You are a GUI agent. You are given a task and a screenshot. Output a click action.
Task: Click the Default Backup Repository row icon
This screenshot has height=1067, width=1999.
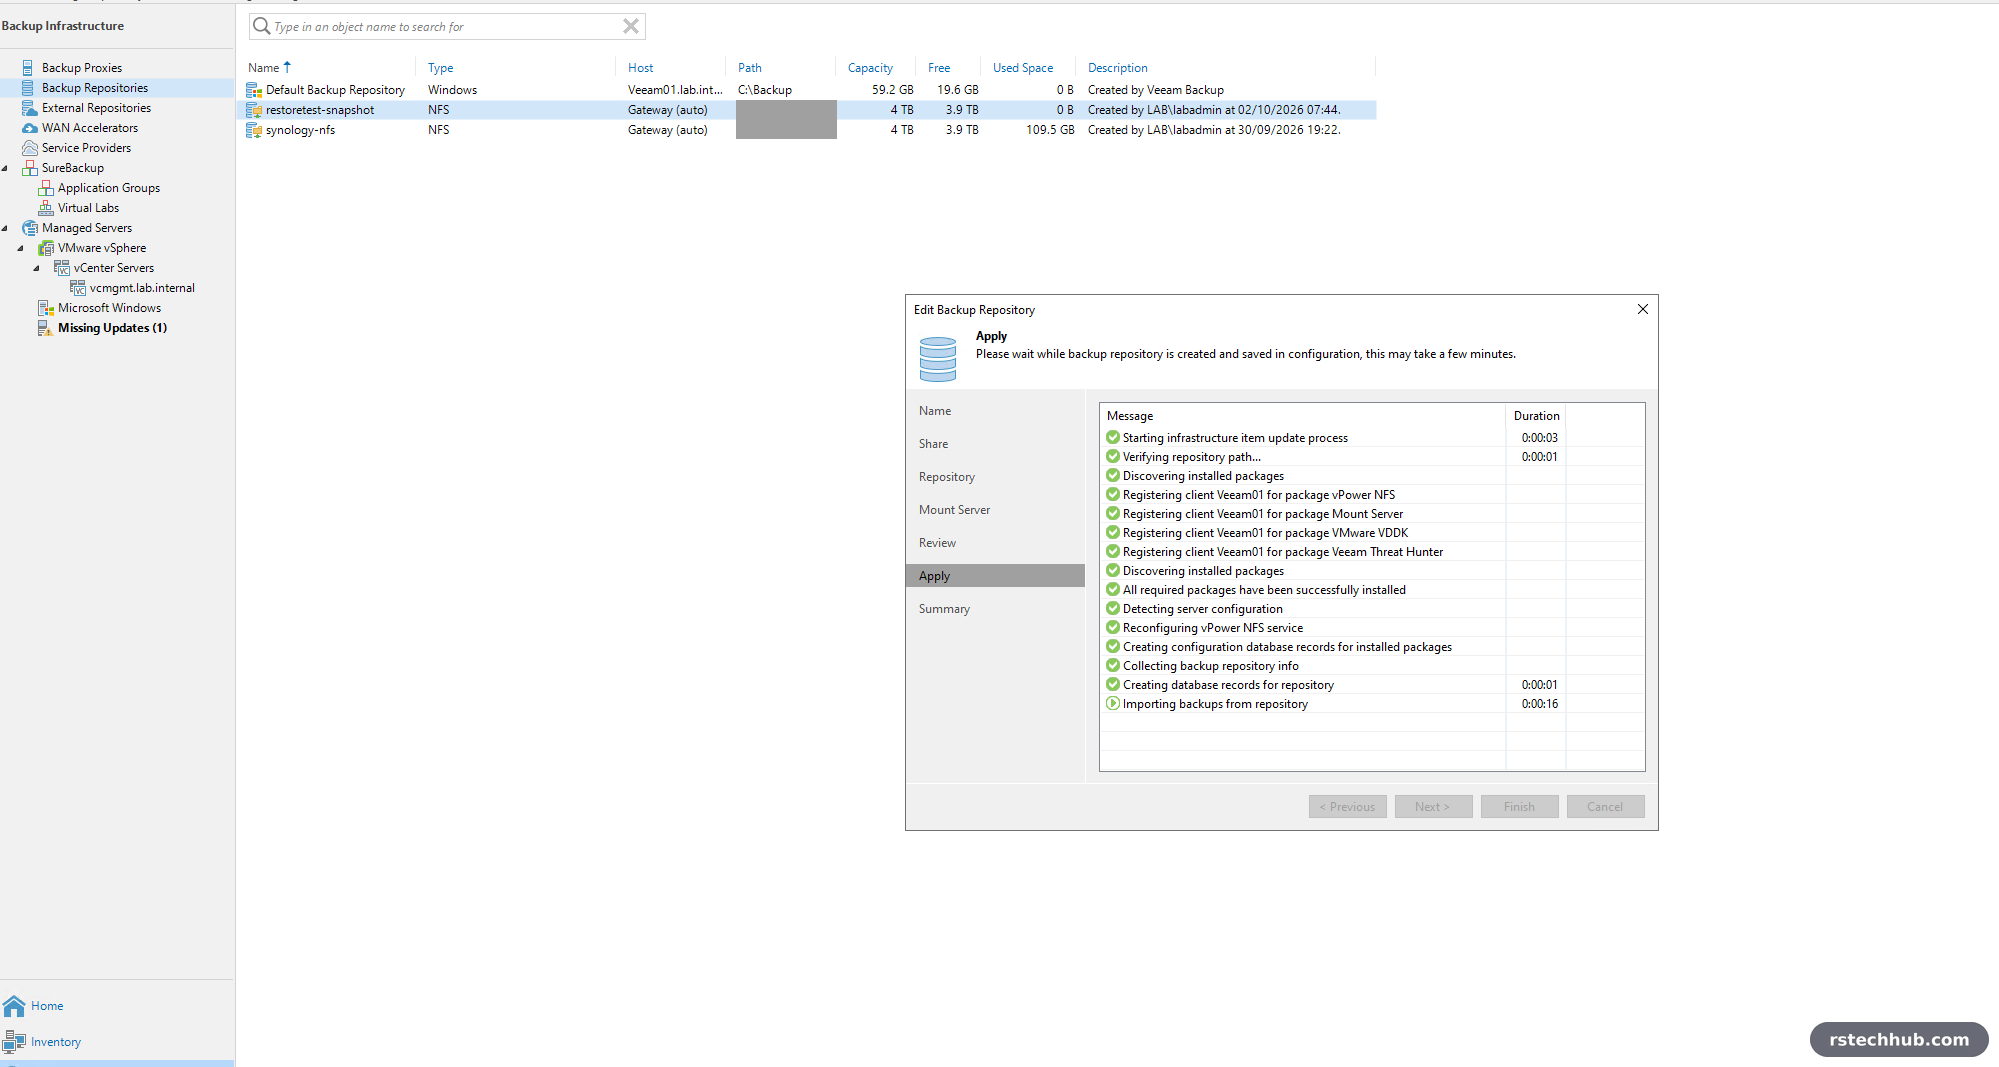point(254,90)
